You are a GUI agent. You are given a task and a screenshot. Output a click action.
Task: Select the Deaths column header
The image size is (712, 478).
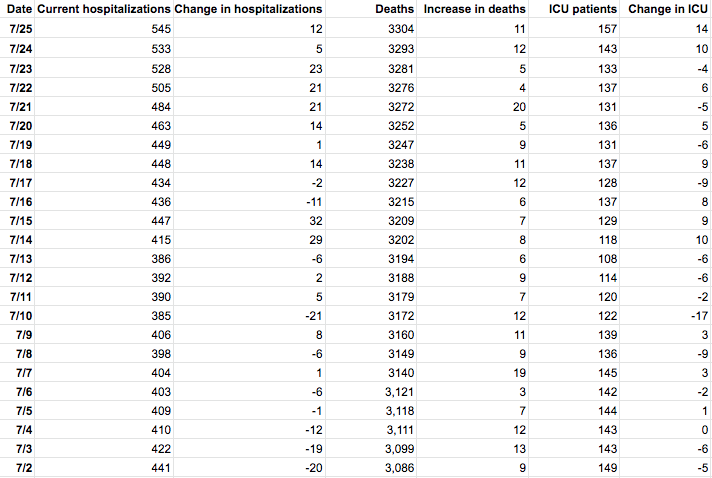[x=395, y=9]
